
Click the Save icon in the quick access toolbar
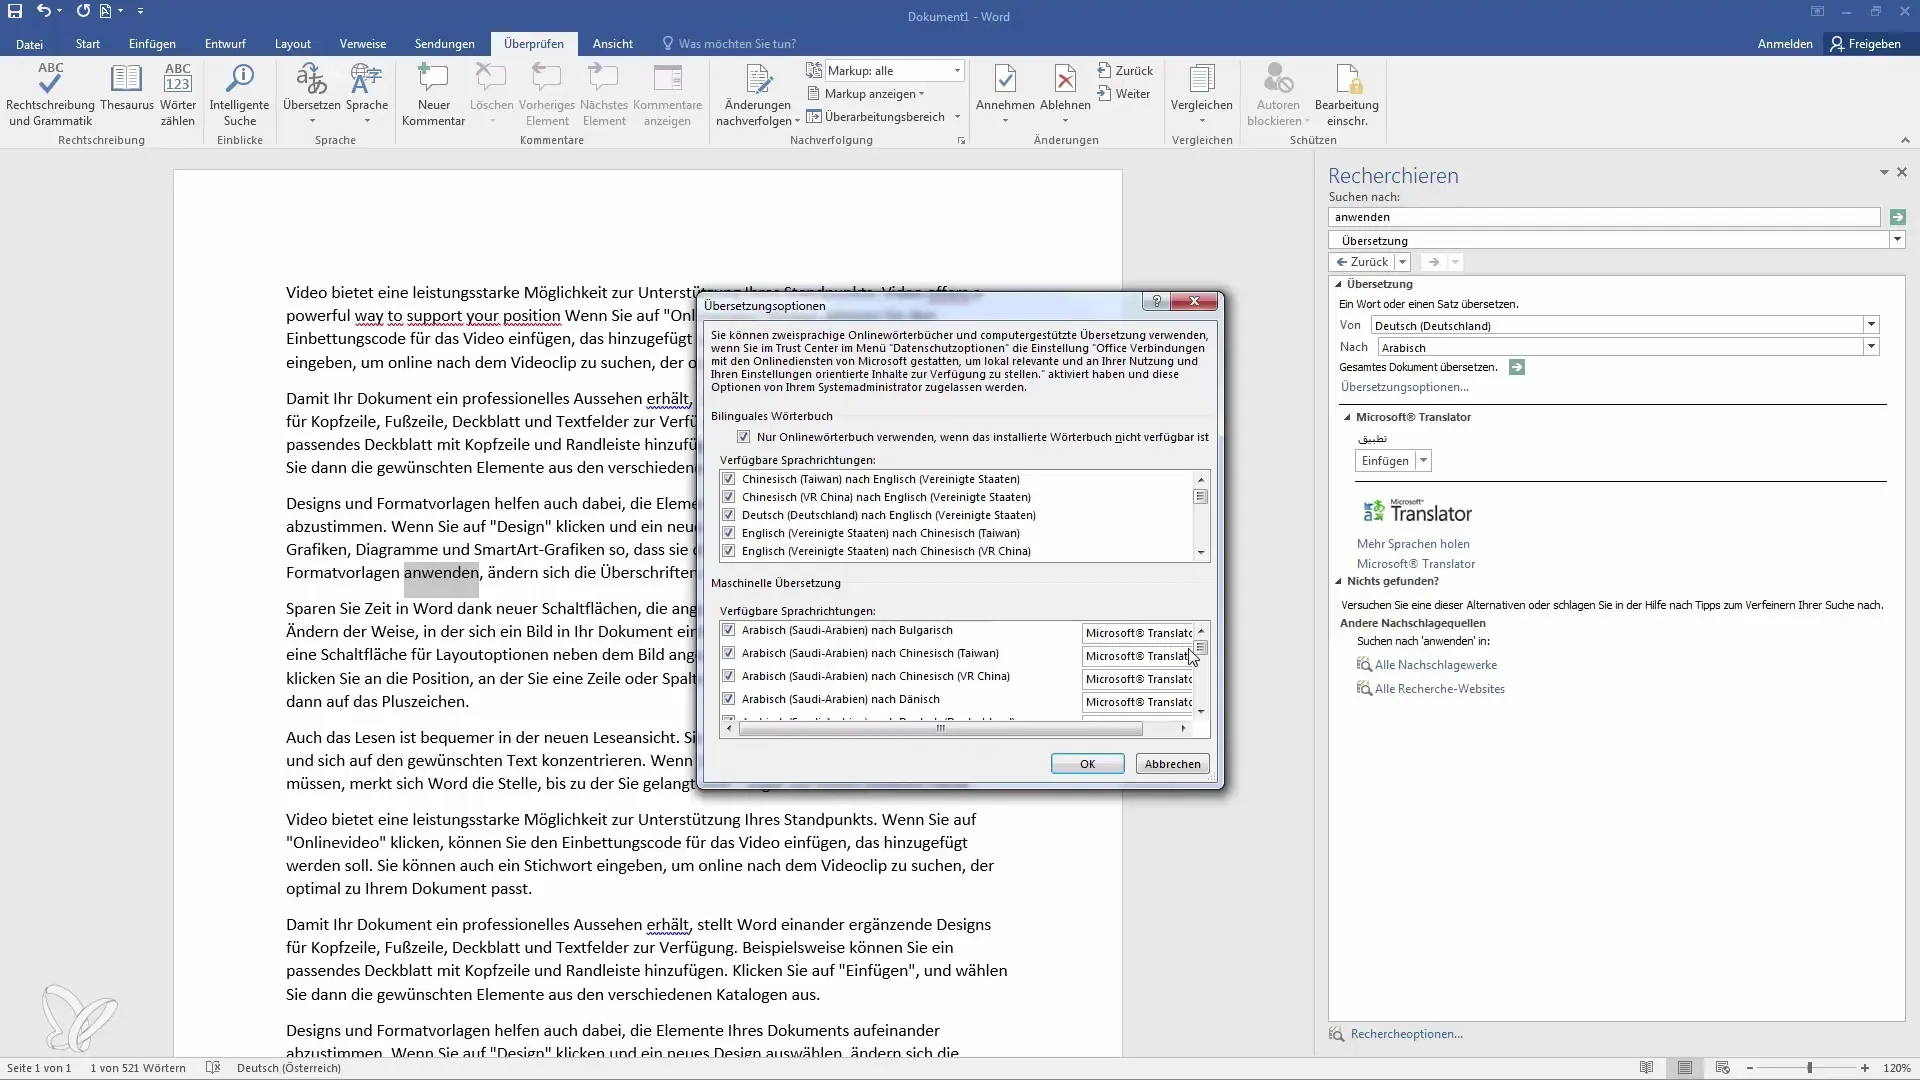coord(15,11)
